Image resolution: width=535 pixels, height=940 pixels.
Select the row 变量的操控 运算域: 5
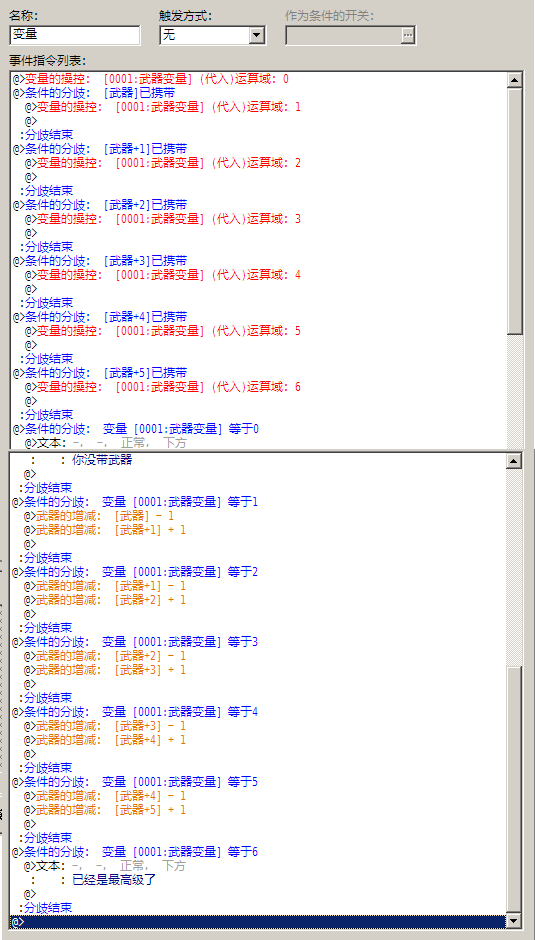click(x=259, y=331)
